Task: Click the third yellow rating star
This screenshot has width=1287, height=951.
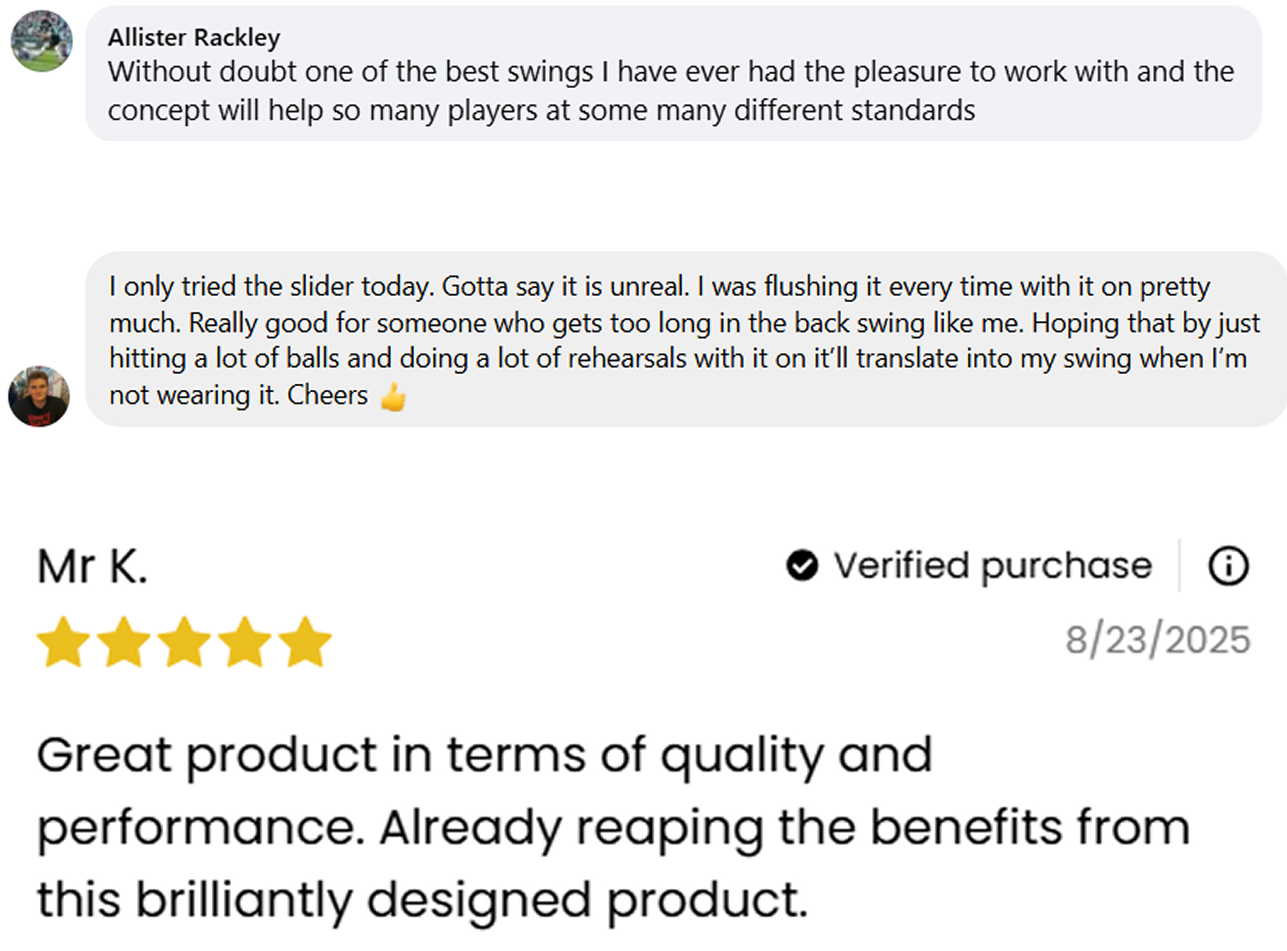Action: (x=184, y=642)
